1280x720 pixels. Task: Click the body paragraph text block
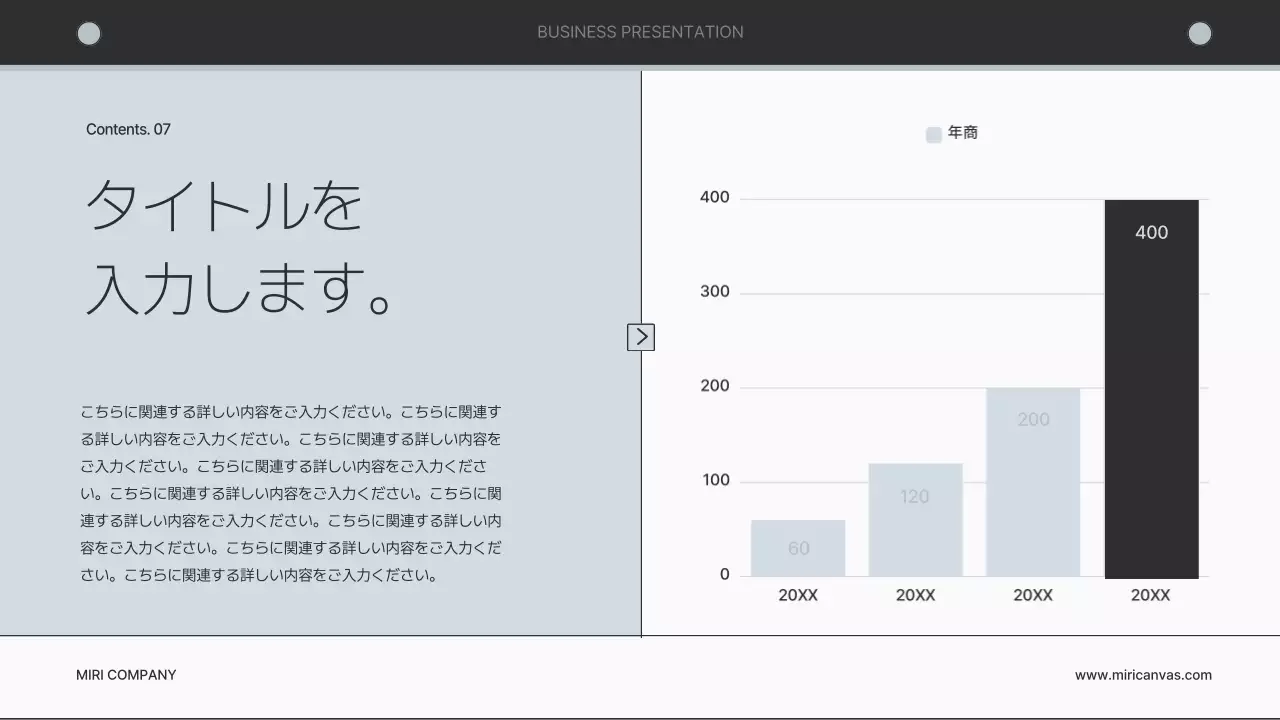[291, 493]
